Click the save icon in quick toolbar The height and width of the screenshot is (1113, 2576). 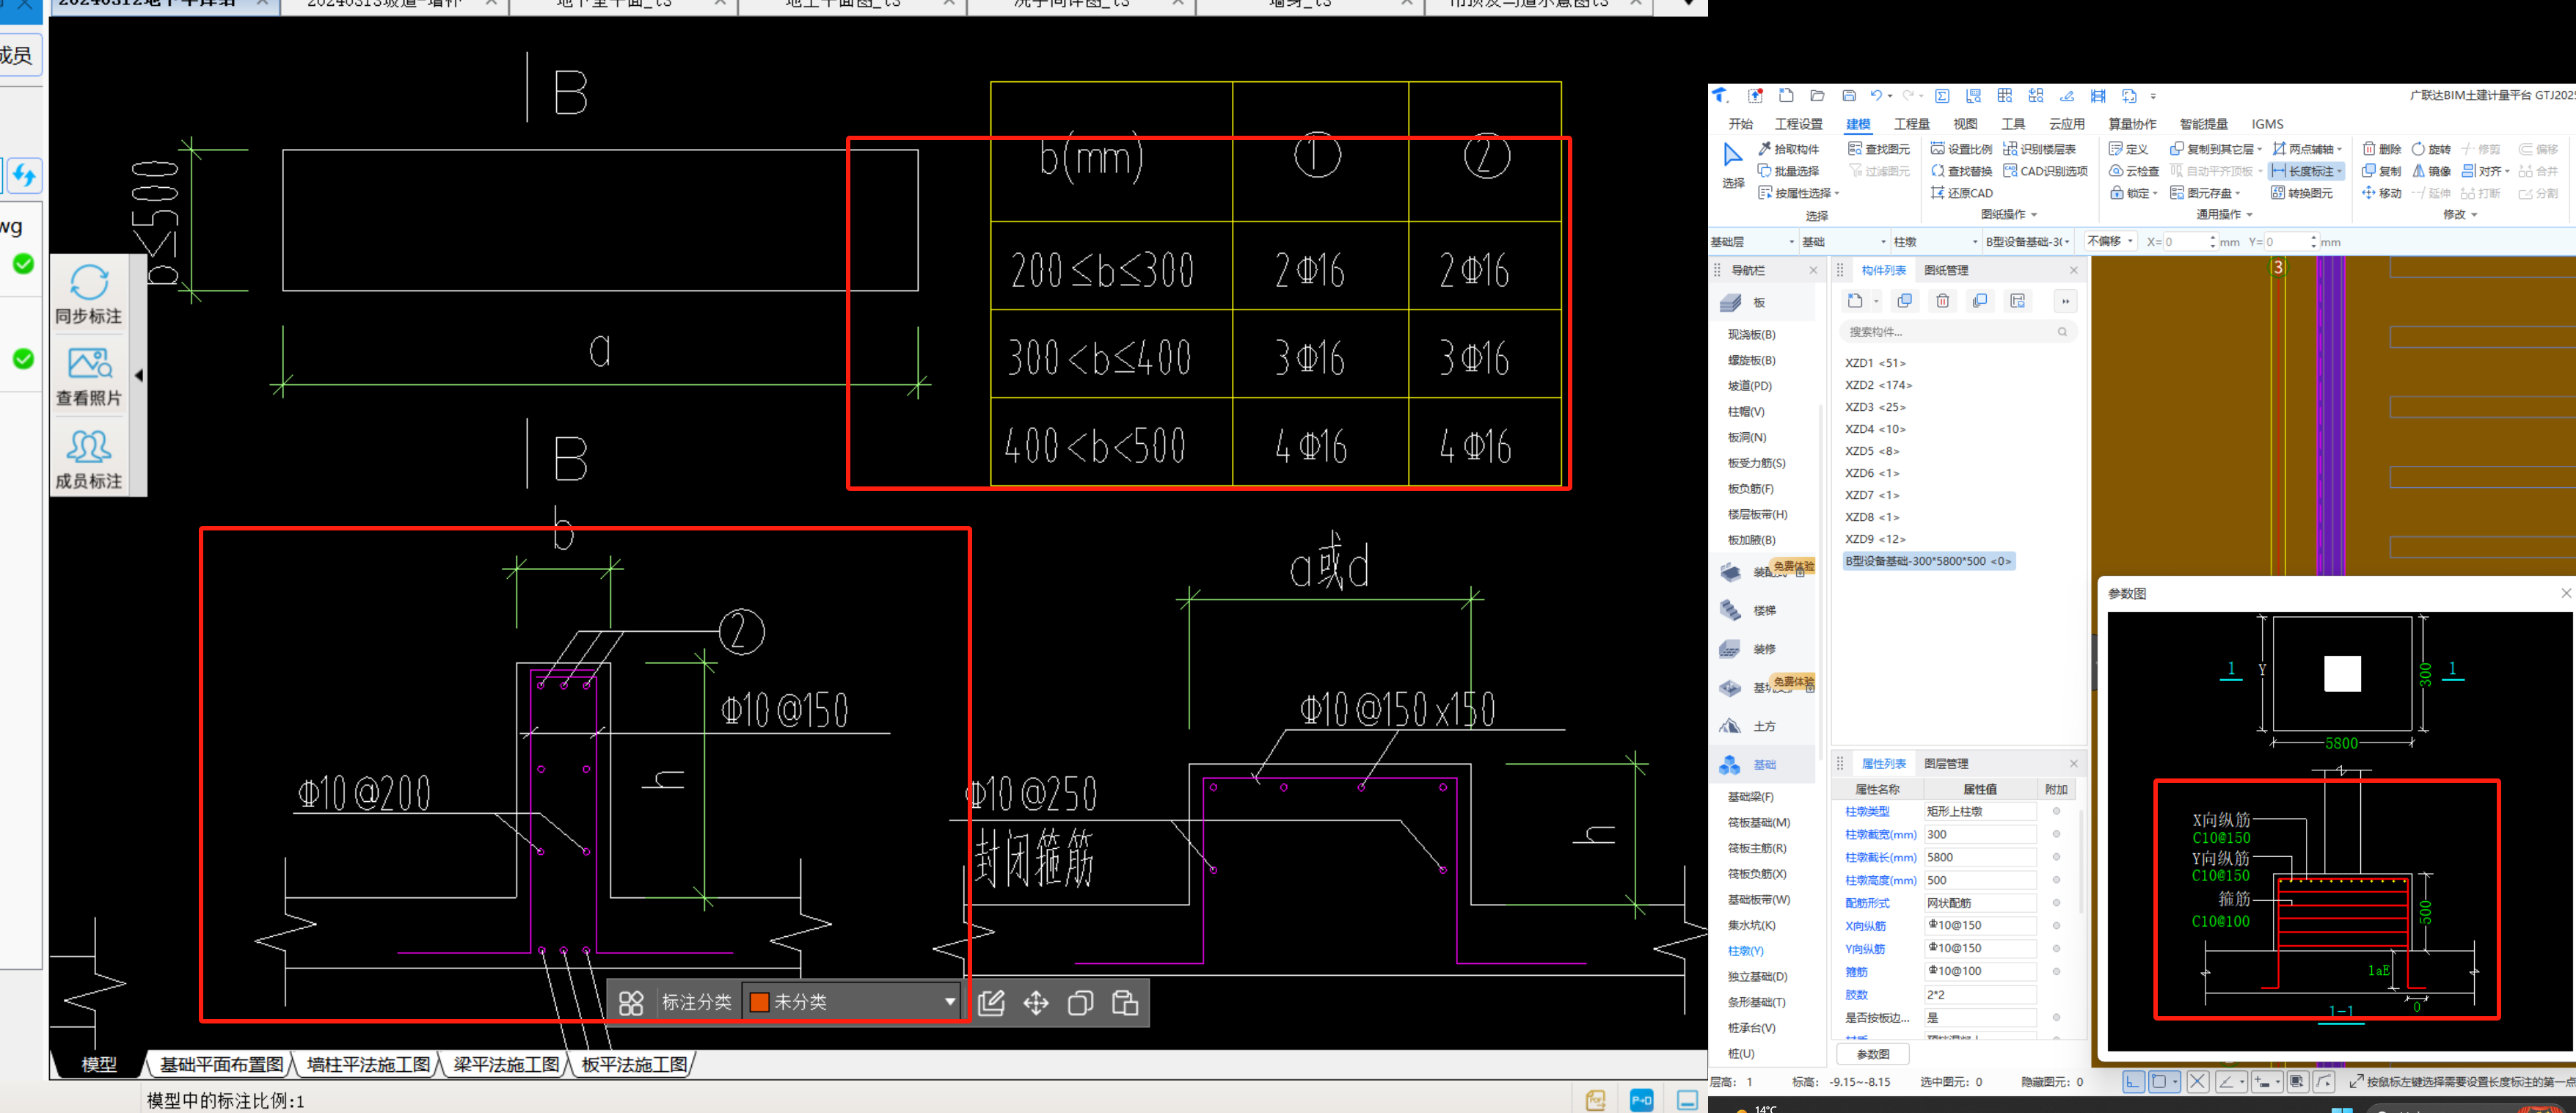(1848, 96)
